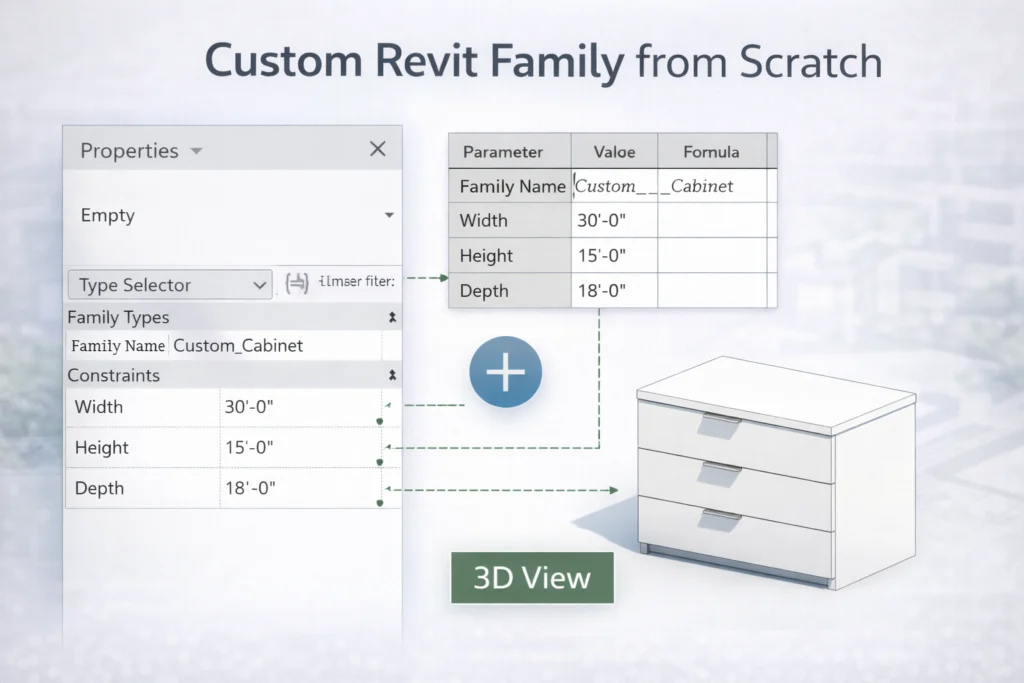Open the Family Types dialog icon beside Type Selector
Image resolution: width=1024 pixels, height=683 pixels.
coord(296,283)
